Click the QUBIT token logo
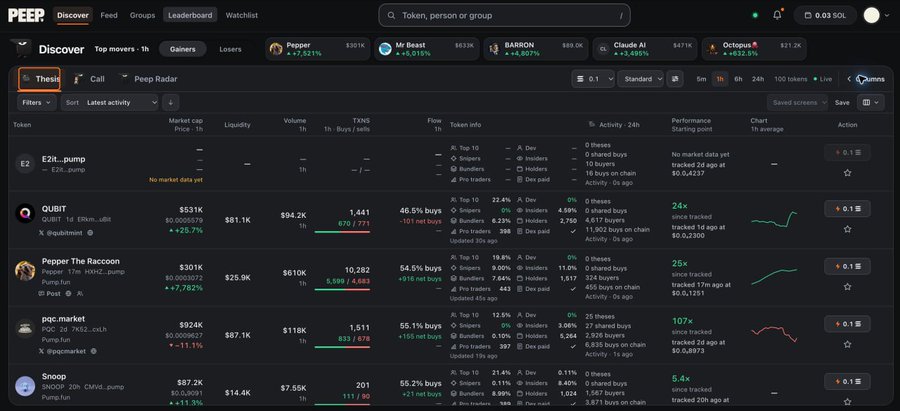 point(25,214)
